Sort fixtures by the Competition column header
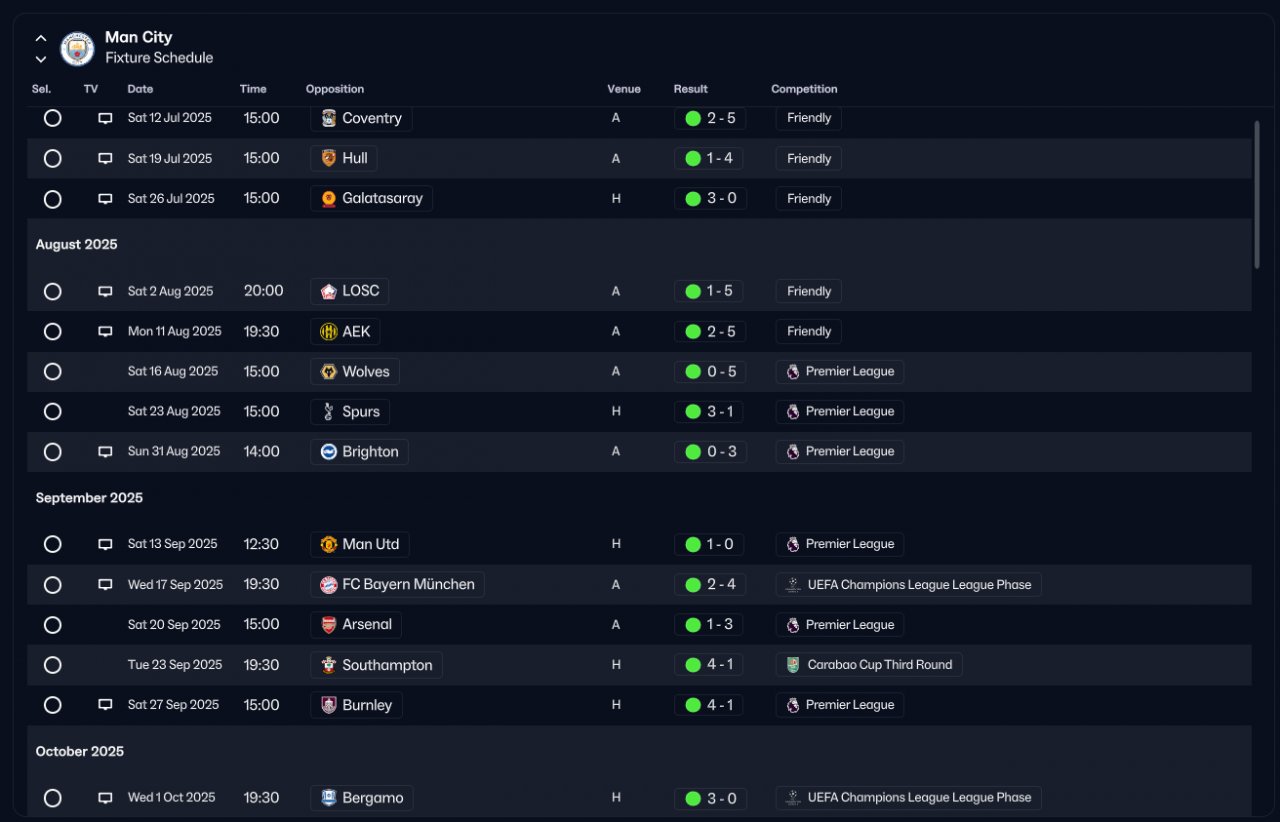This screenshot has height=822, width=1280. click(x=804, y=89)
